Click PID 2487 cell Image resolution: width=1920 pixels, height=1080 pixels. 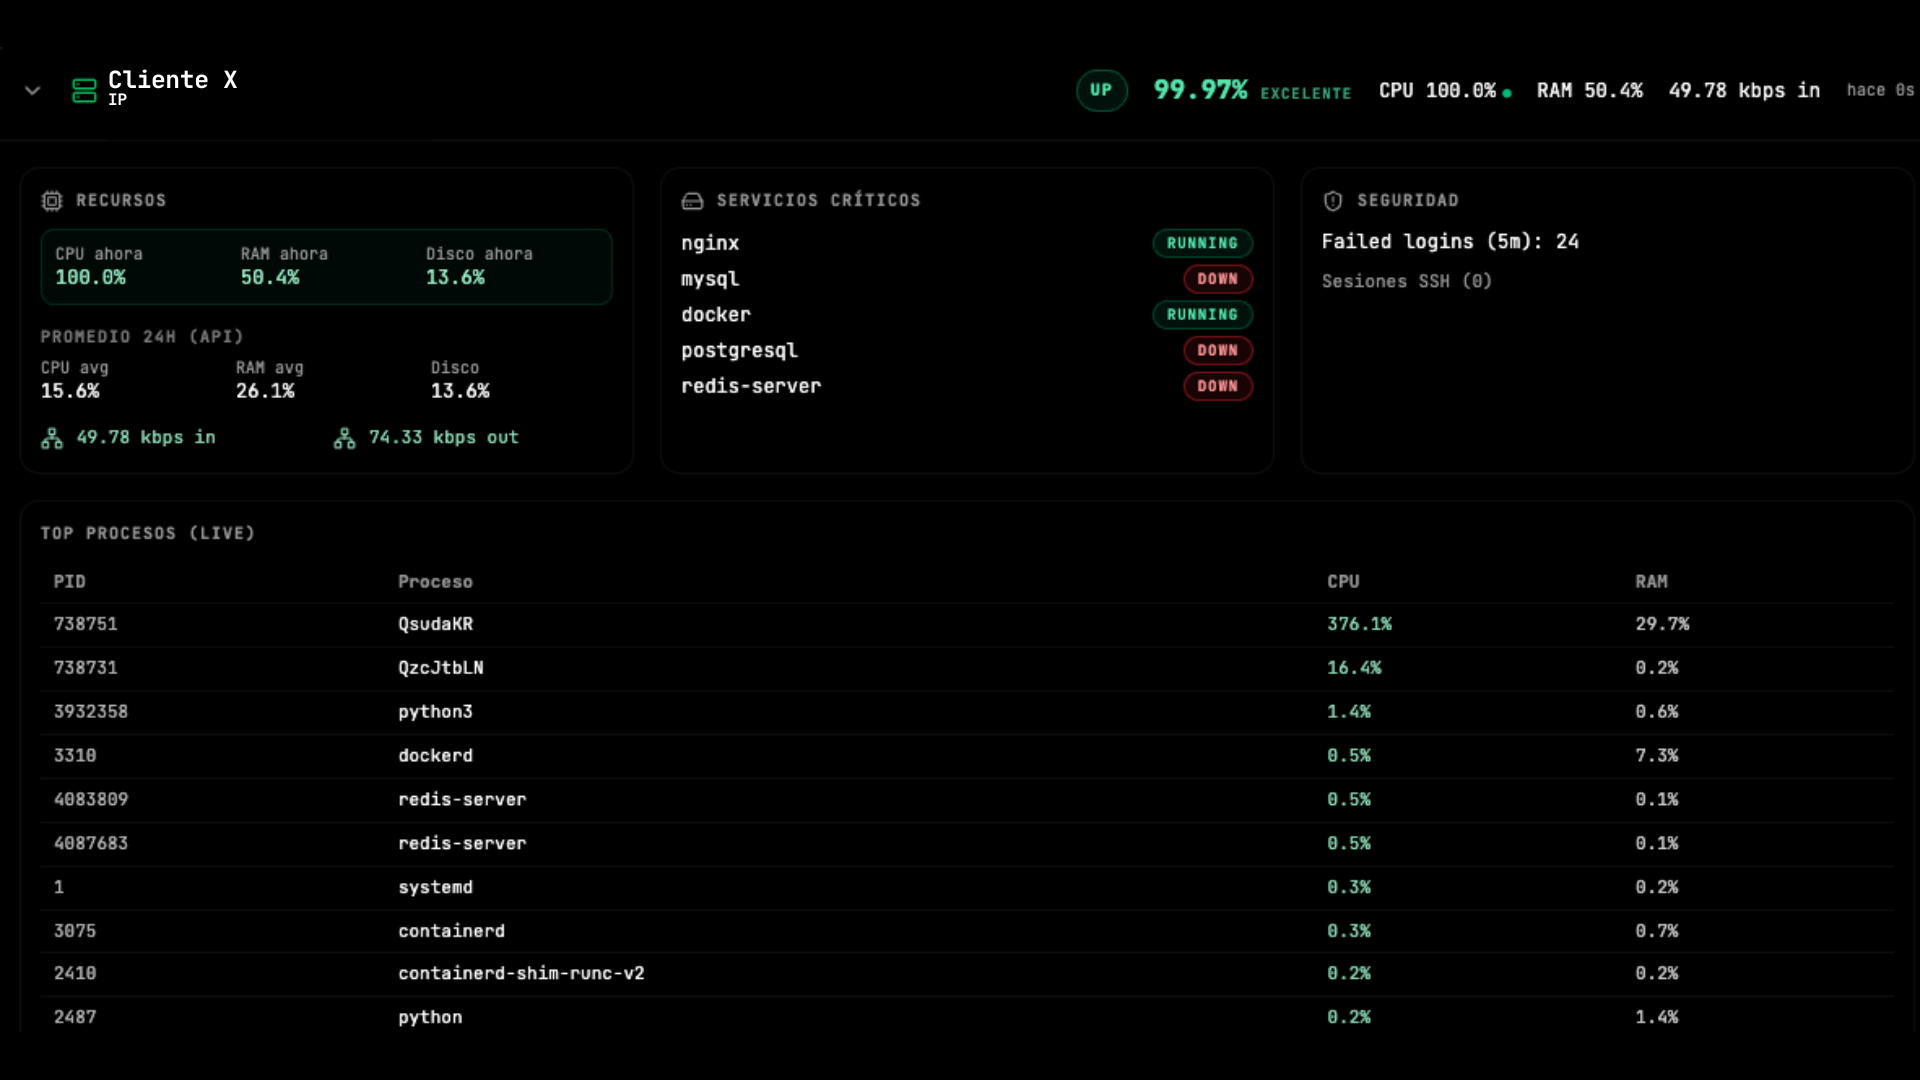(x=75, y=1017)
